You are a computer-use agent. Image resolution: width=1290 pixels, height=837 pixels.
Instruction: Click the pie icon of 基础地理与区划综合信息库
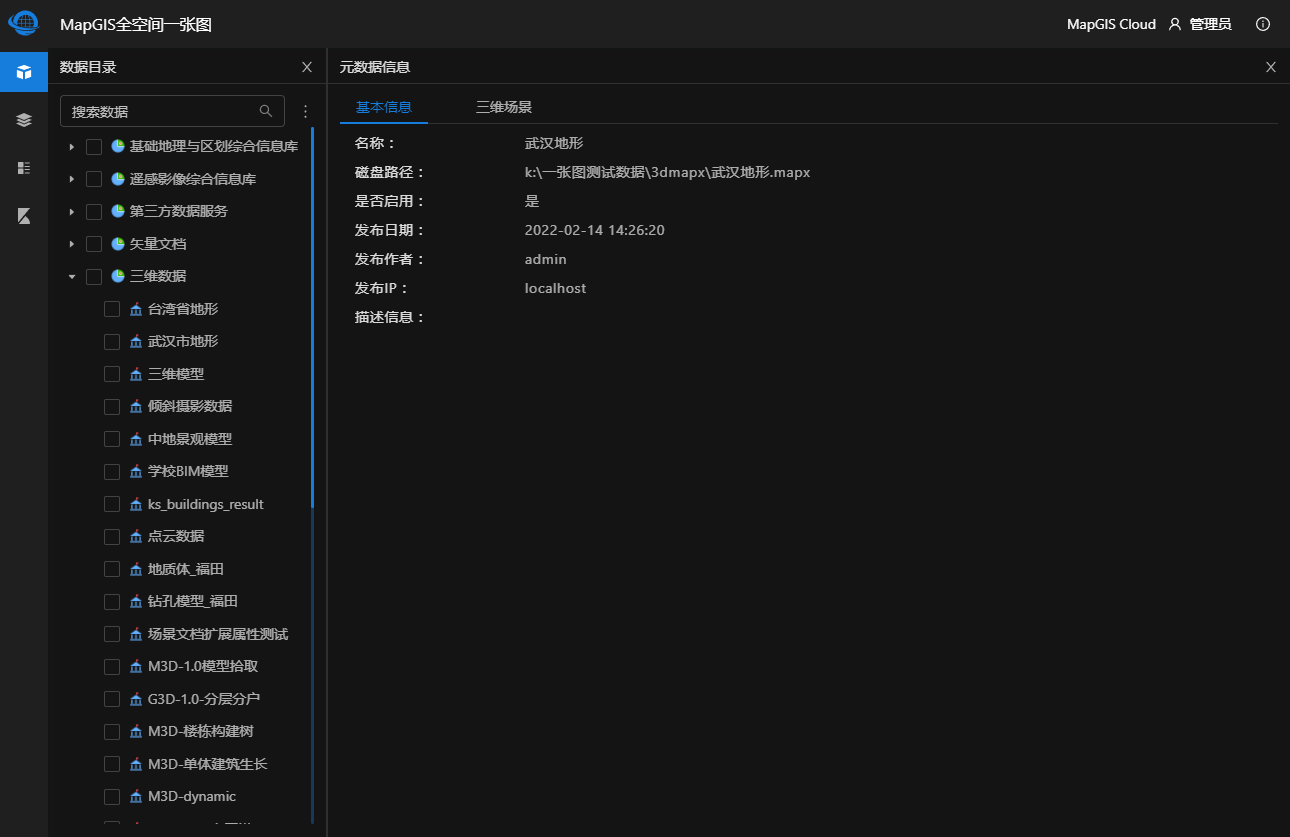tap(118, 146)
